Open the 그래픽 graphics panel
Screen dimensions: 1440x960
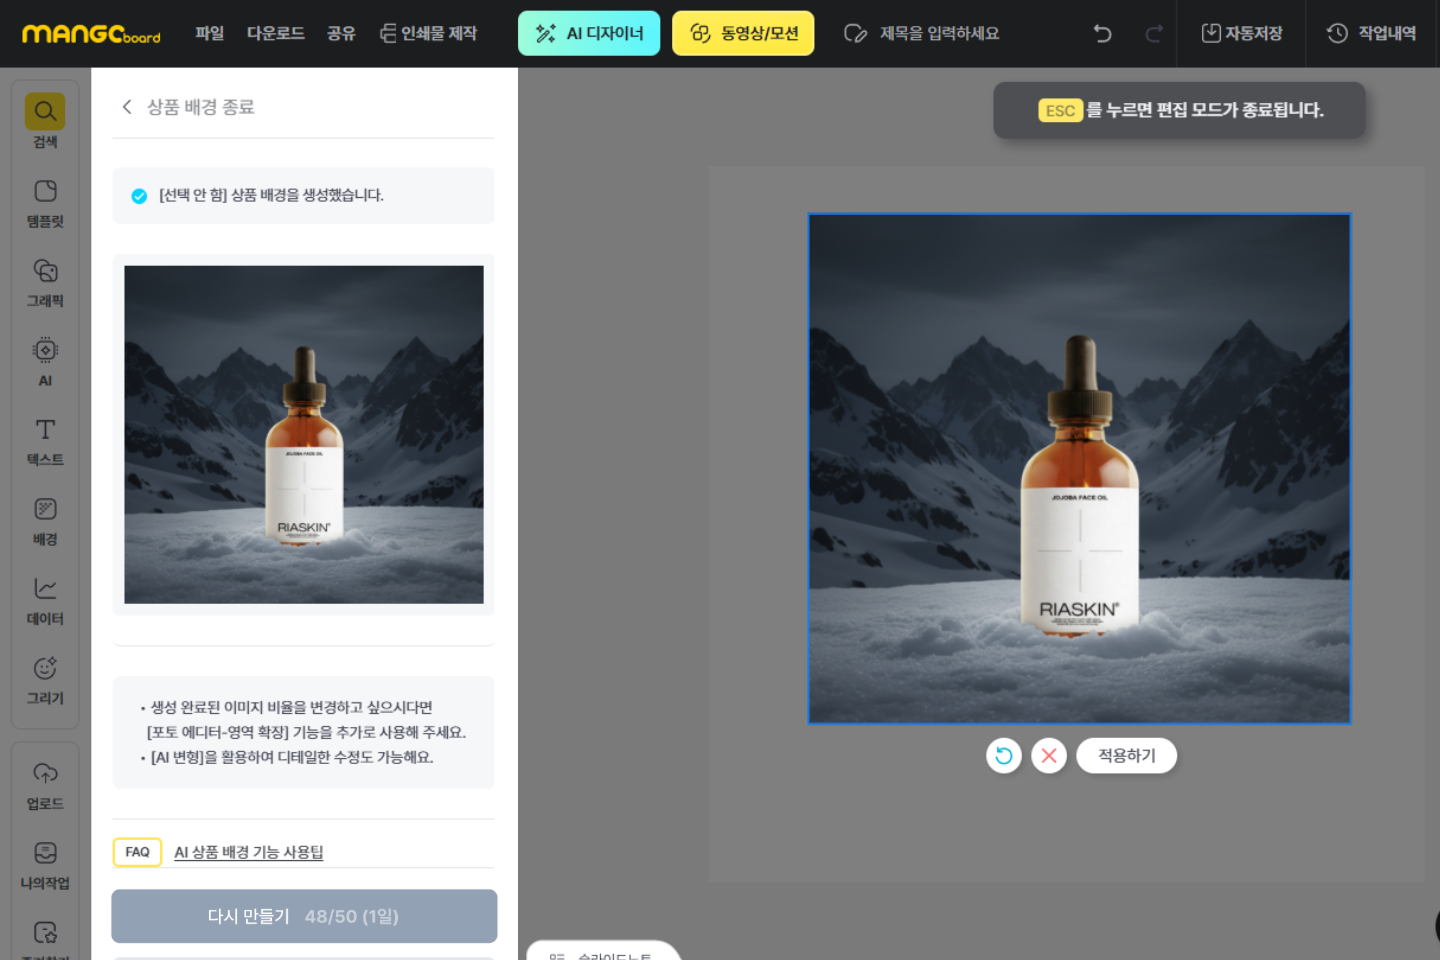[x=45, y=282]
